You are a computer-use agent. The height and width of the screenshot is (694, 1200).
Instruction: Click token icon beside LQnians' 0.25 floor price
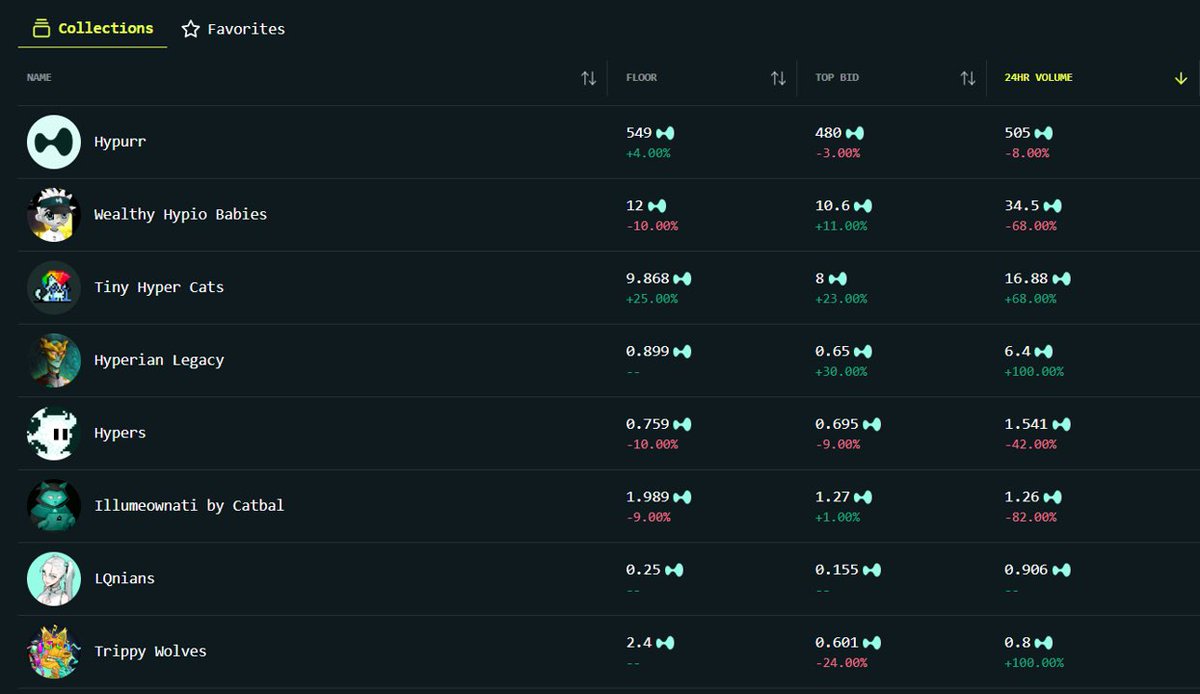click(671, 569)
